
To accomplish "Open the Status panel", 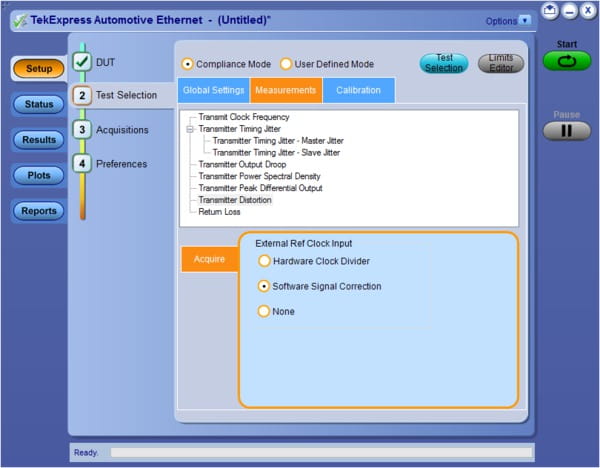I will point(39,104).
